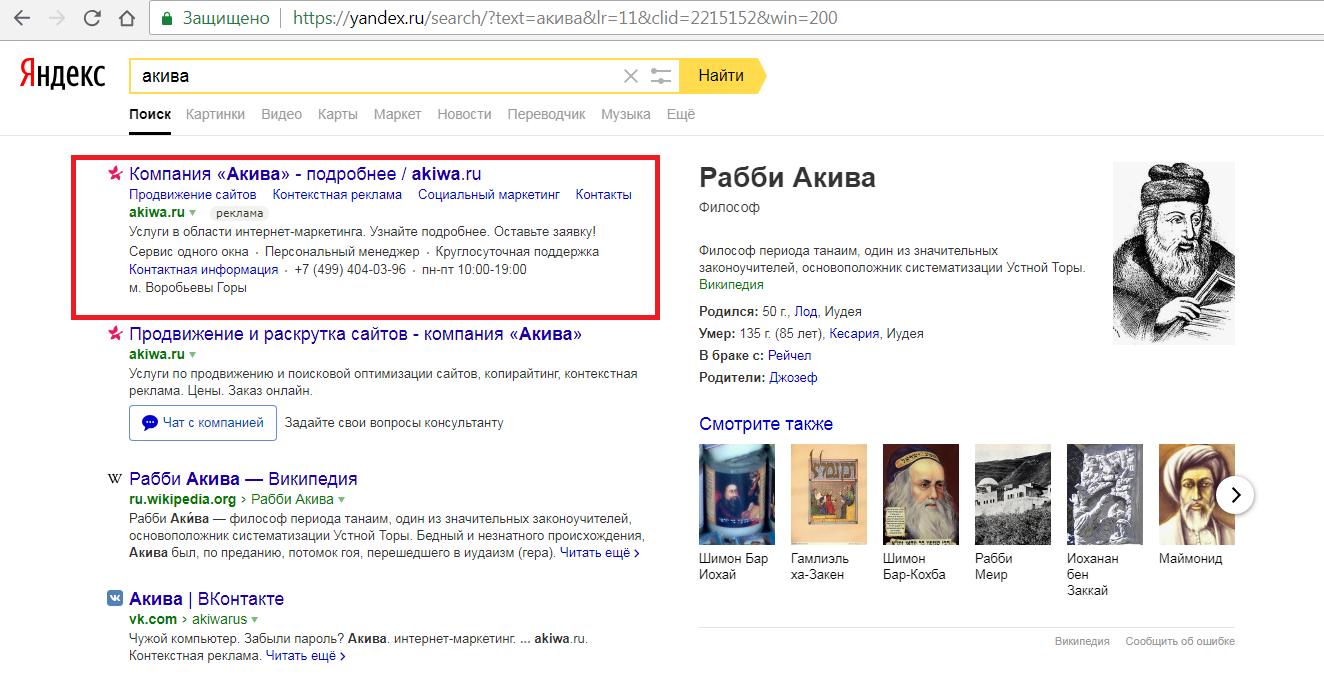
Task: Reload the page with refresh icon
Action: [92, 18]
